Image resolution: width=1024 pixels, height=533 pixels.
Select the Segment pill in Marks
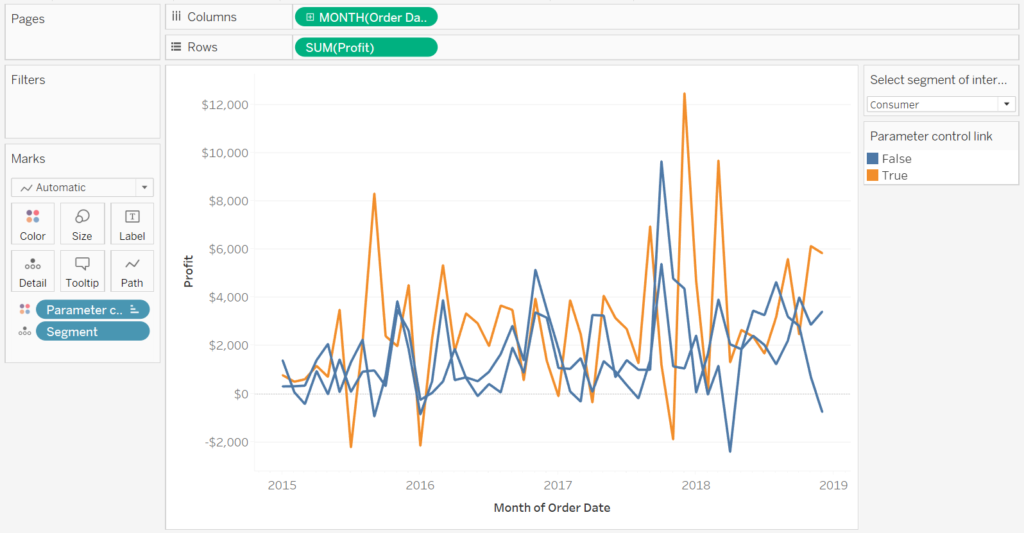[x=93, y=332]
